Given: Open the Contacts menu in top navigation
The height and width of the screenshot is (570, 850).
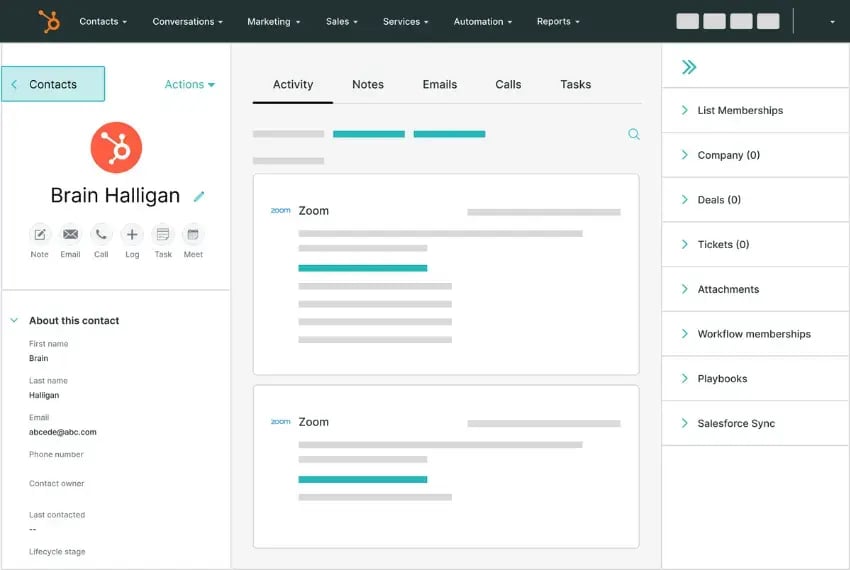Looking at the screenshot, I should (103, 22).
